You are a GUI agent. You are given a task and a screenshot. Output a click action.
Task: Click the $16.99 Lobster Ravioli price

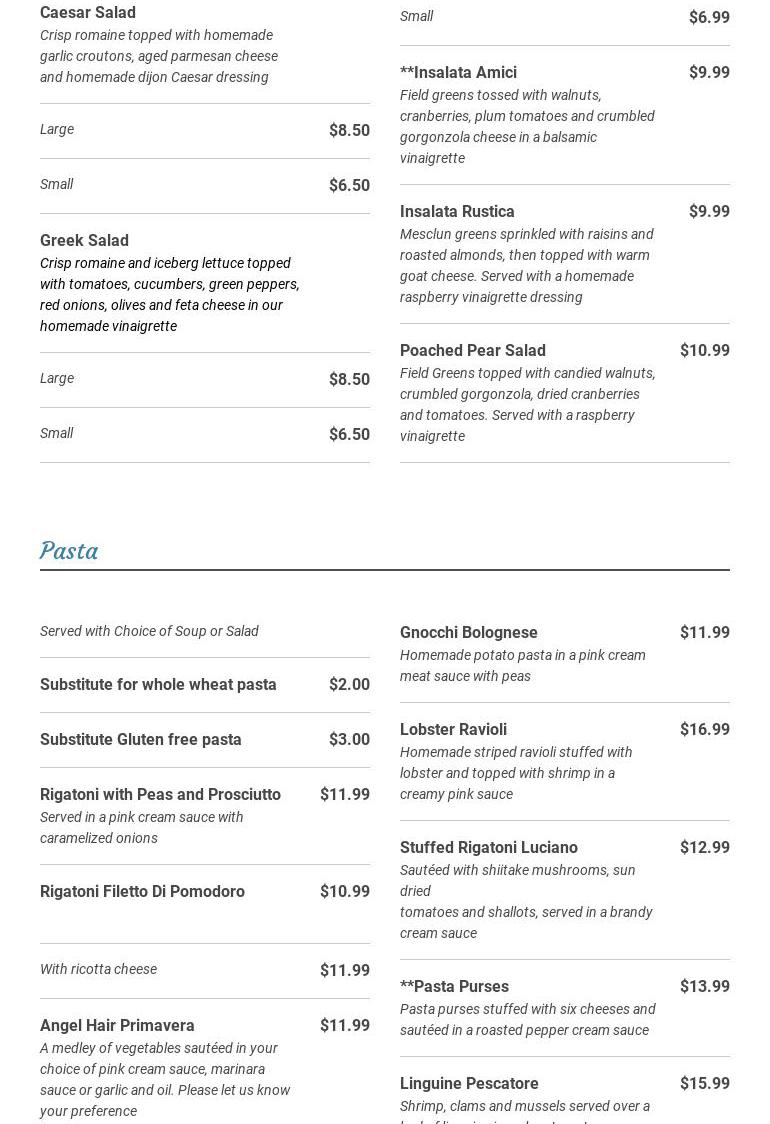point(705,730)
